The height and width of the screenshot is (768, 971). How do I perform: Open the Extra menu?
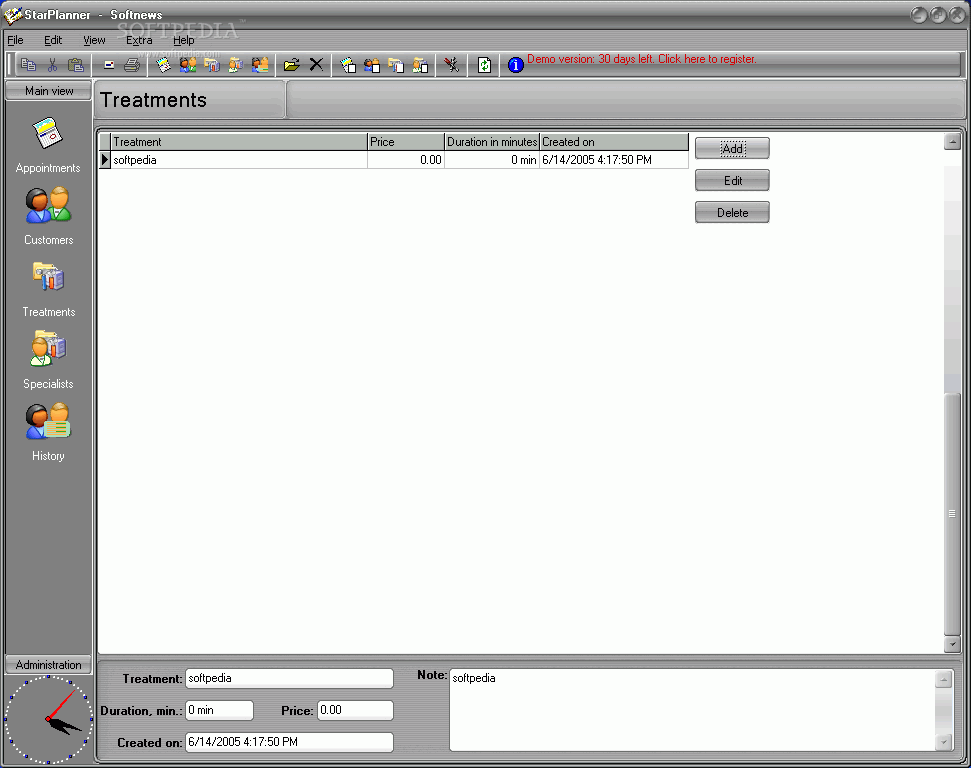(x=139, y=40)
